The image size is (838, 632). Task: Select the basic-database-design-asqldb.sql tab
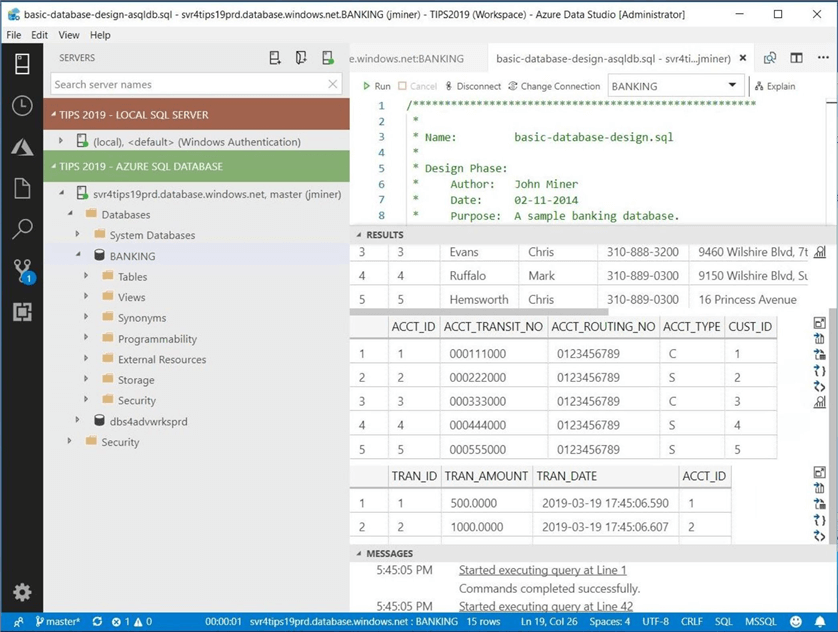click(x=613, y=58)
